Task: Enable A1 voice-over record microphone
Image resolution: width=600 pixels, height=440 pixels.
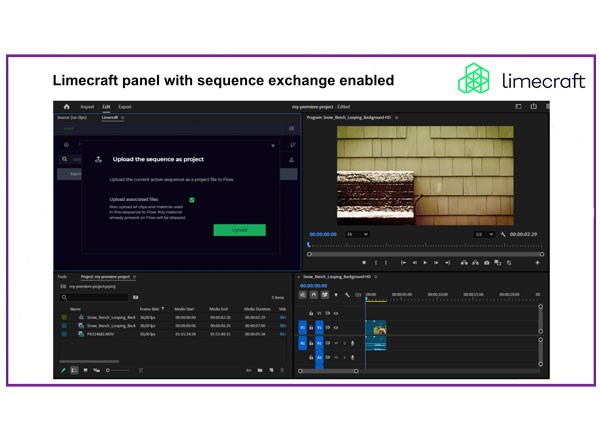Action: click(352, 343)
